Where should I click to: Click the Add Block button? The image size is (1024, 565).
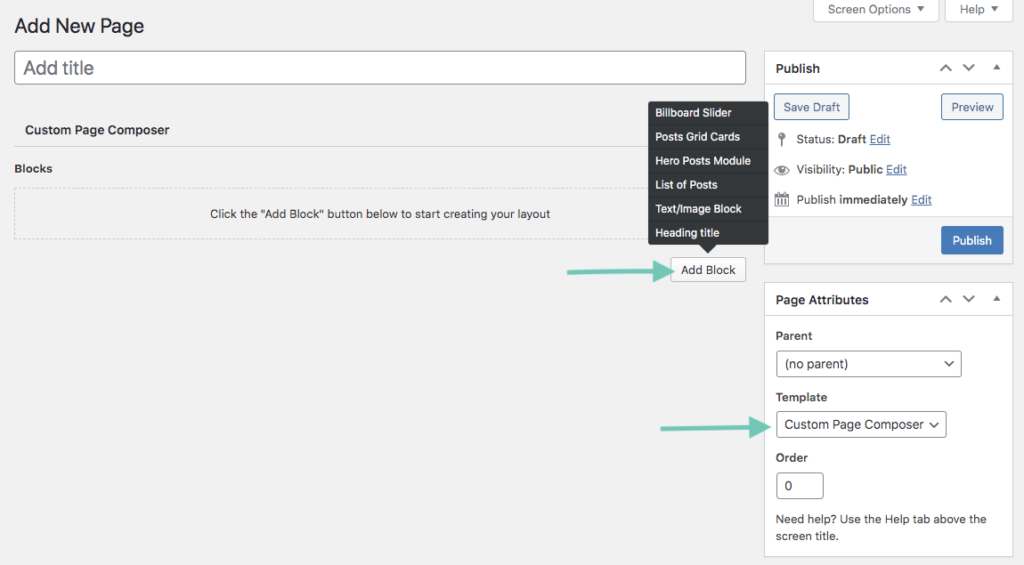pos(708,270)
